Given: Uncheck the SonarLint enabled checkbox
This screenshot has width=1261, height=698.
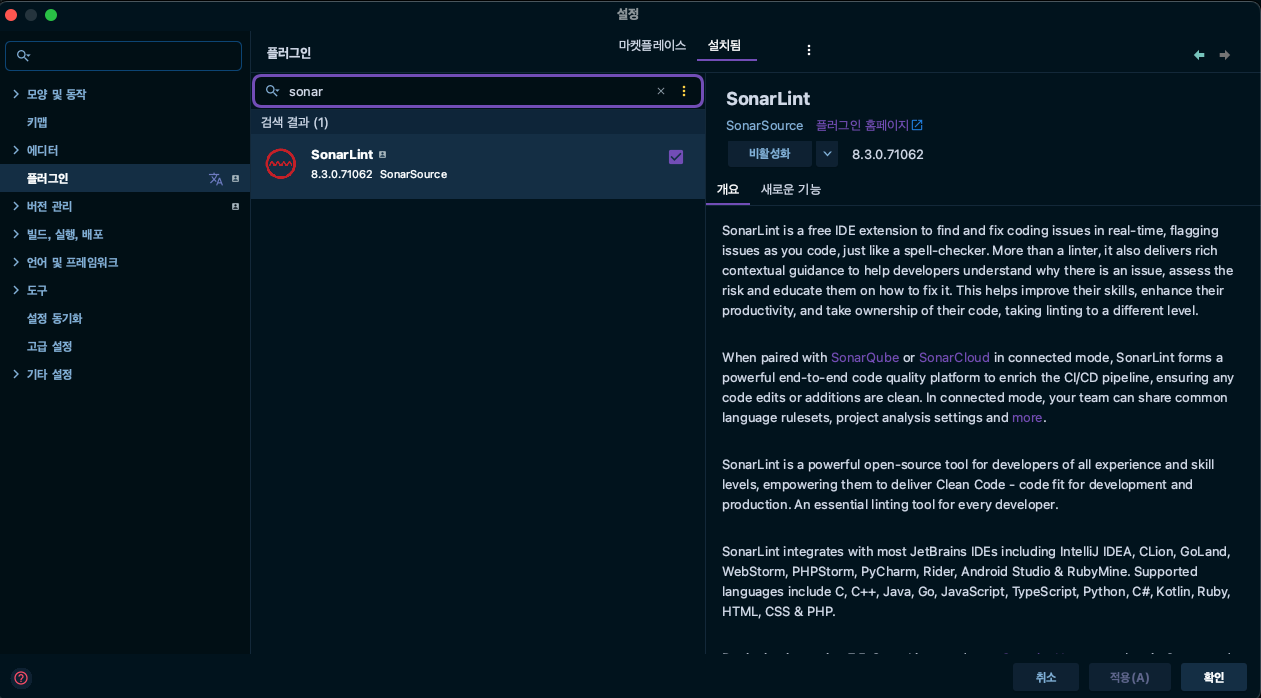Looking at the screenshot, I should 676,157.
